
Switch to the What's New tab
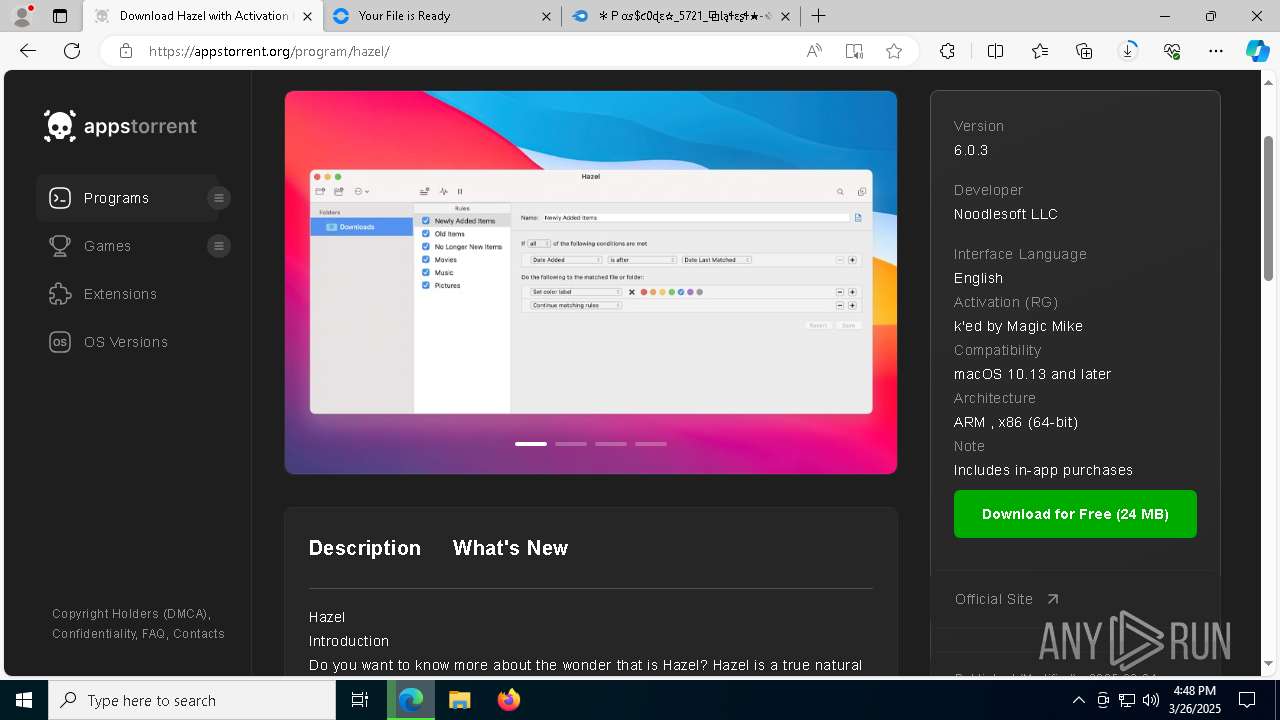pyautogui.click(x=510, y=548)
